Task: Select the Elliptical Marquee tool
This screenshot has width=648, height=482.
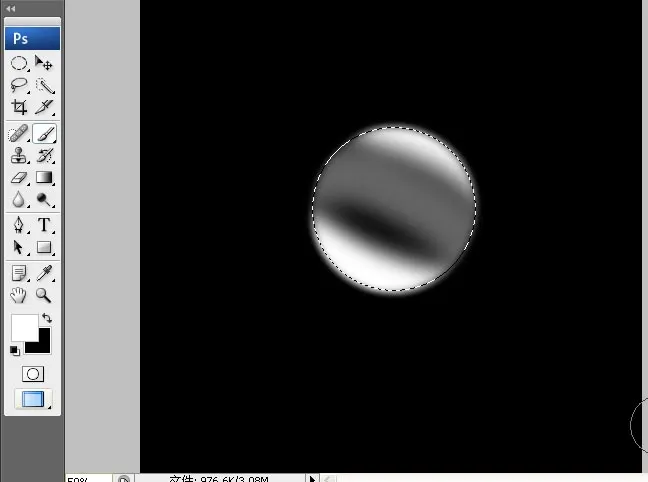Action: pos(19,63)
